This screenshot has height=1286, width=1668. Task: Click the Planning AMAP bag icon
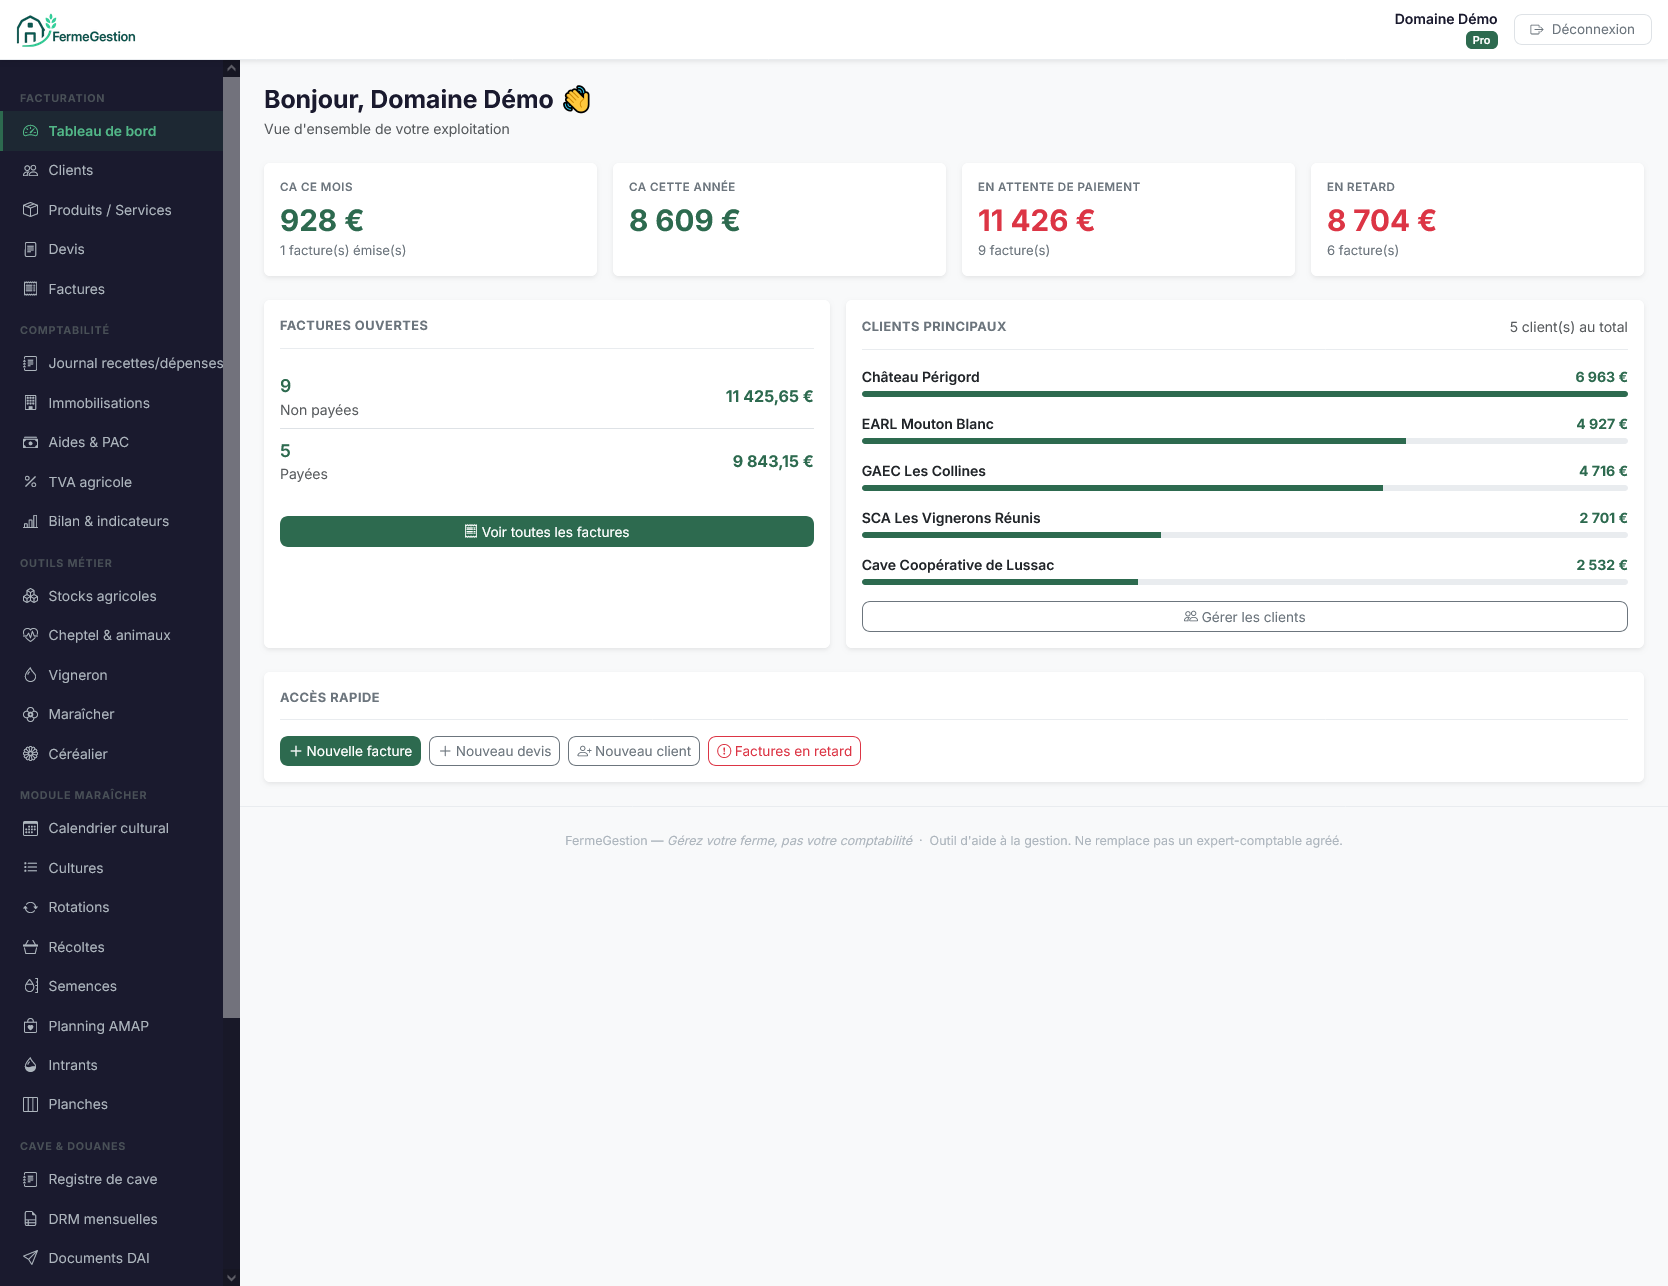coord(30,1026)
